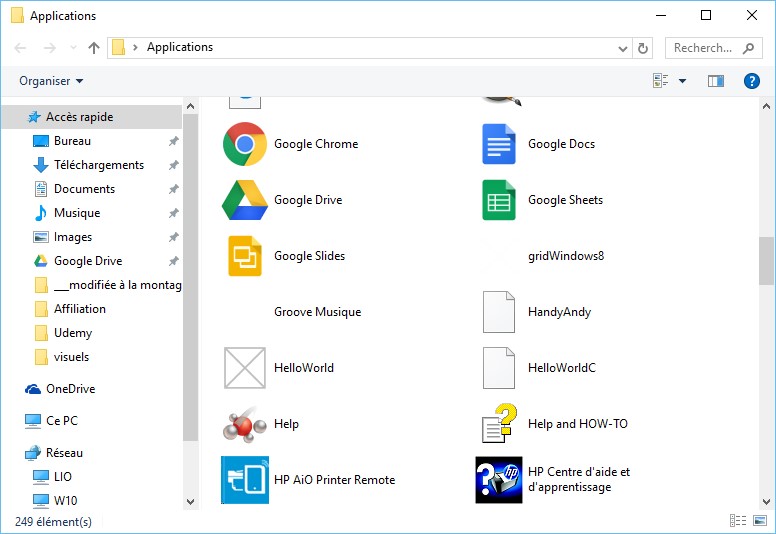Open the Help and HOW-TO icon
Image resolution: width=776 pixels, height=534 pixels.
[498, 424]
